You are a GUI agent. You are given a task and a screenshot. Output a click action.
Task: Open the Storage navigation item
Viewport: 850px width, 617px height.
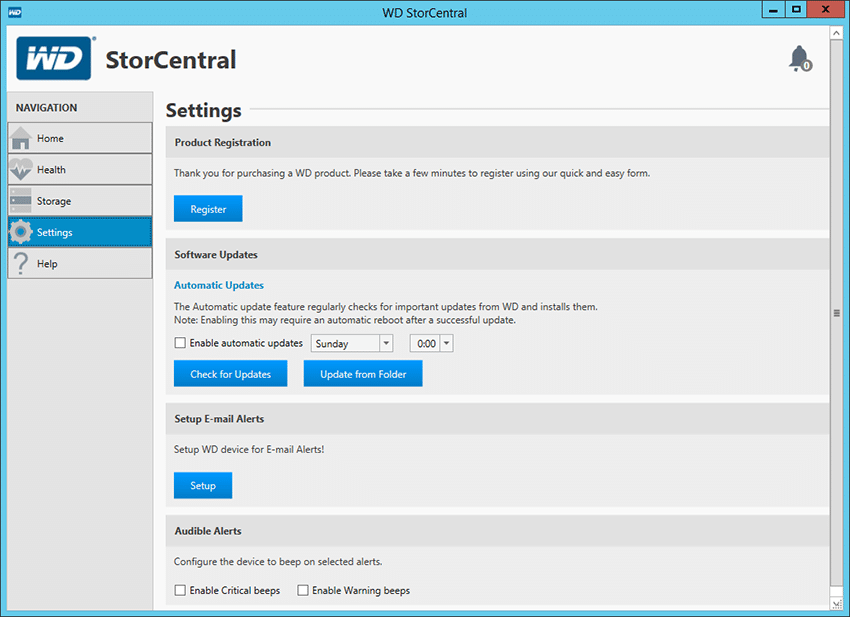[x=80, y=201]
